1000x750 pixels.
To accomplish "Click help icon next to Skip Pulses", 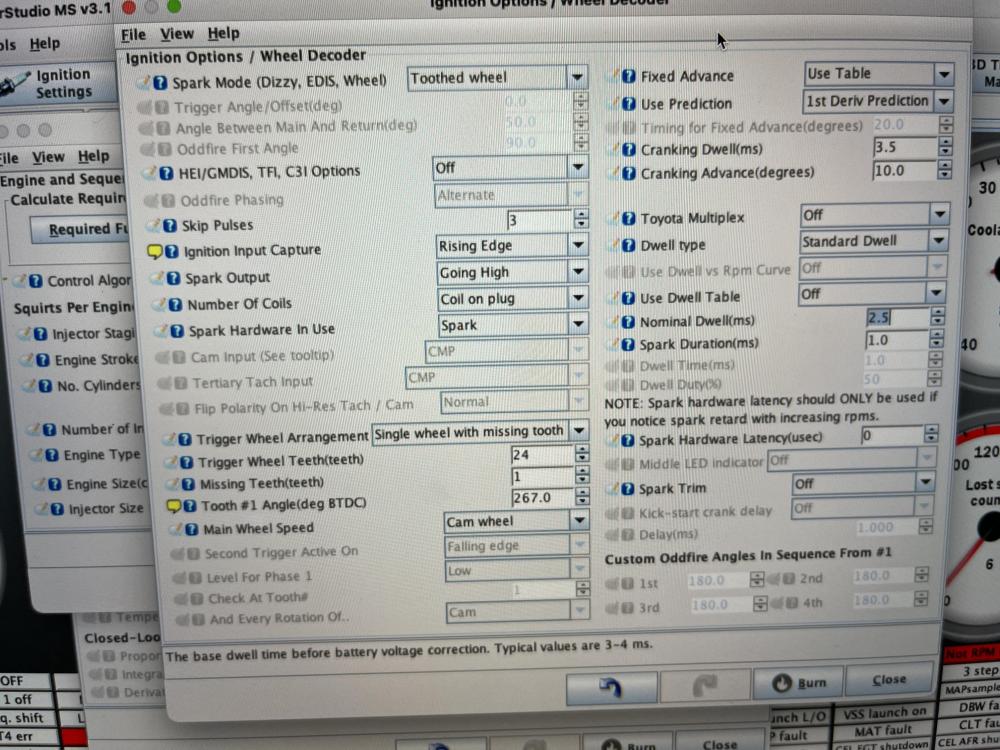I will click(x=170, y=226).
